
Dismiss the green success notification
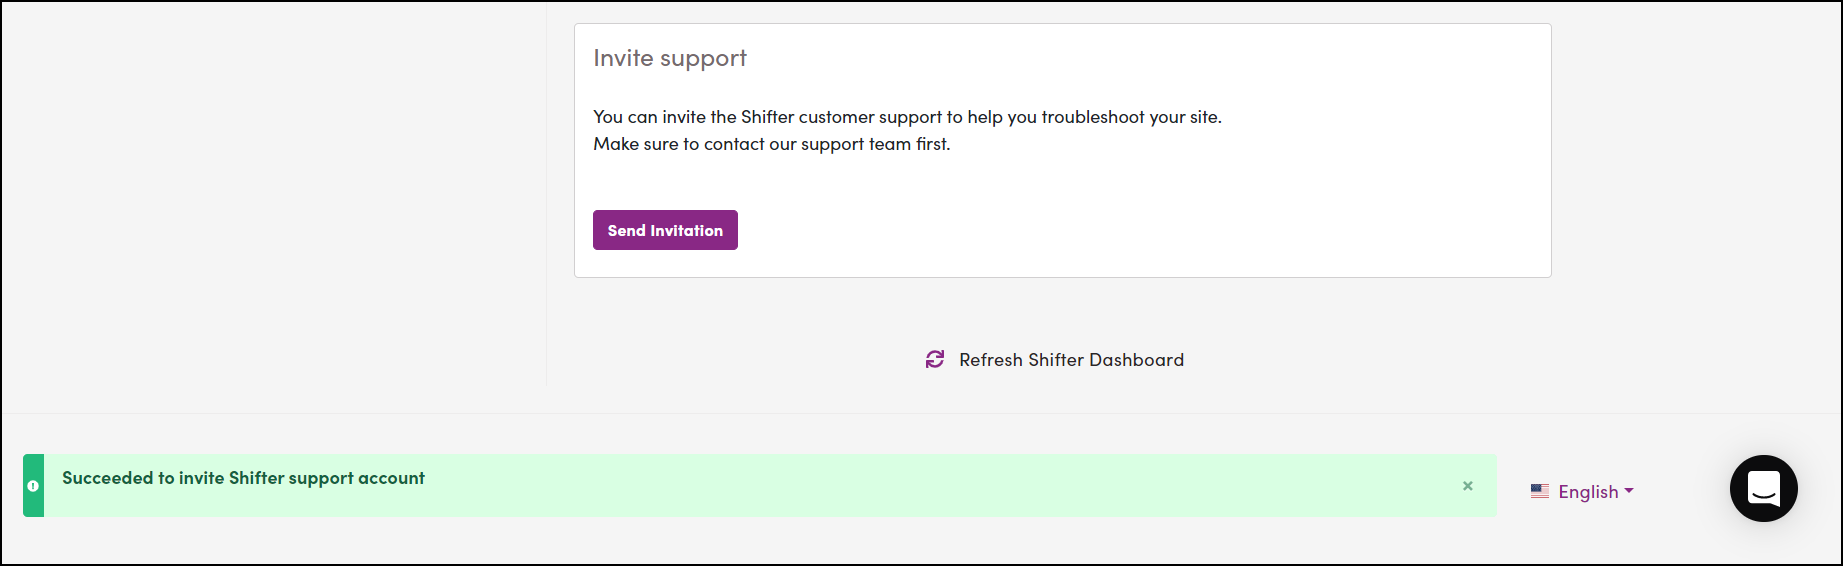tap(1468, 486)
